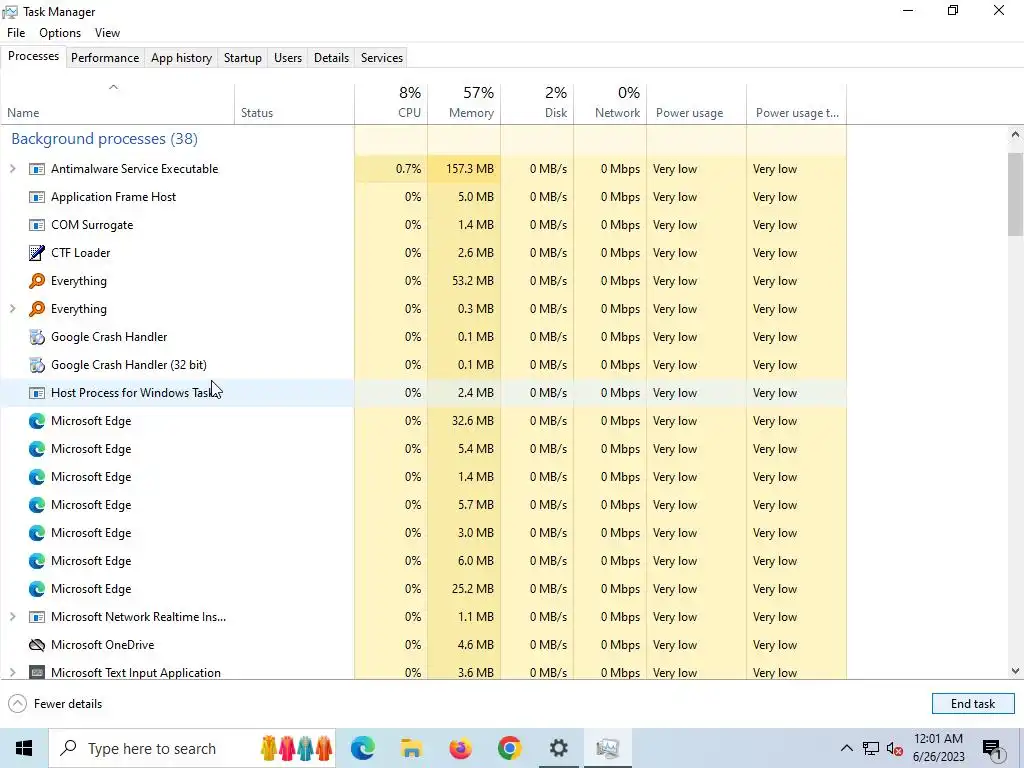This screenshot has height=768, width=1024.
Task: Sort processes by the Name column
Action: pyautogui.click(x=117, y=104)
